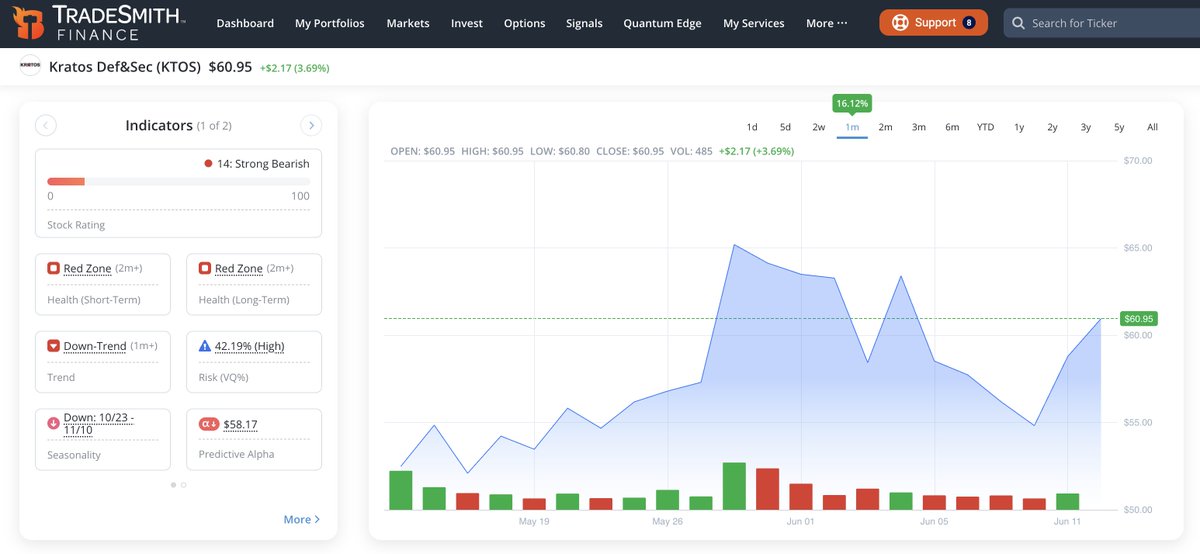Click the Support button

coord(934,23)
